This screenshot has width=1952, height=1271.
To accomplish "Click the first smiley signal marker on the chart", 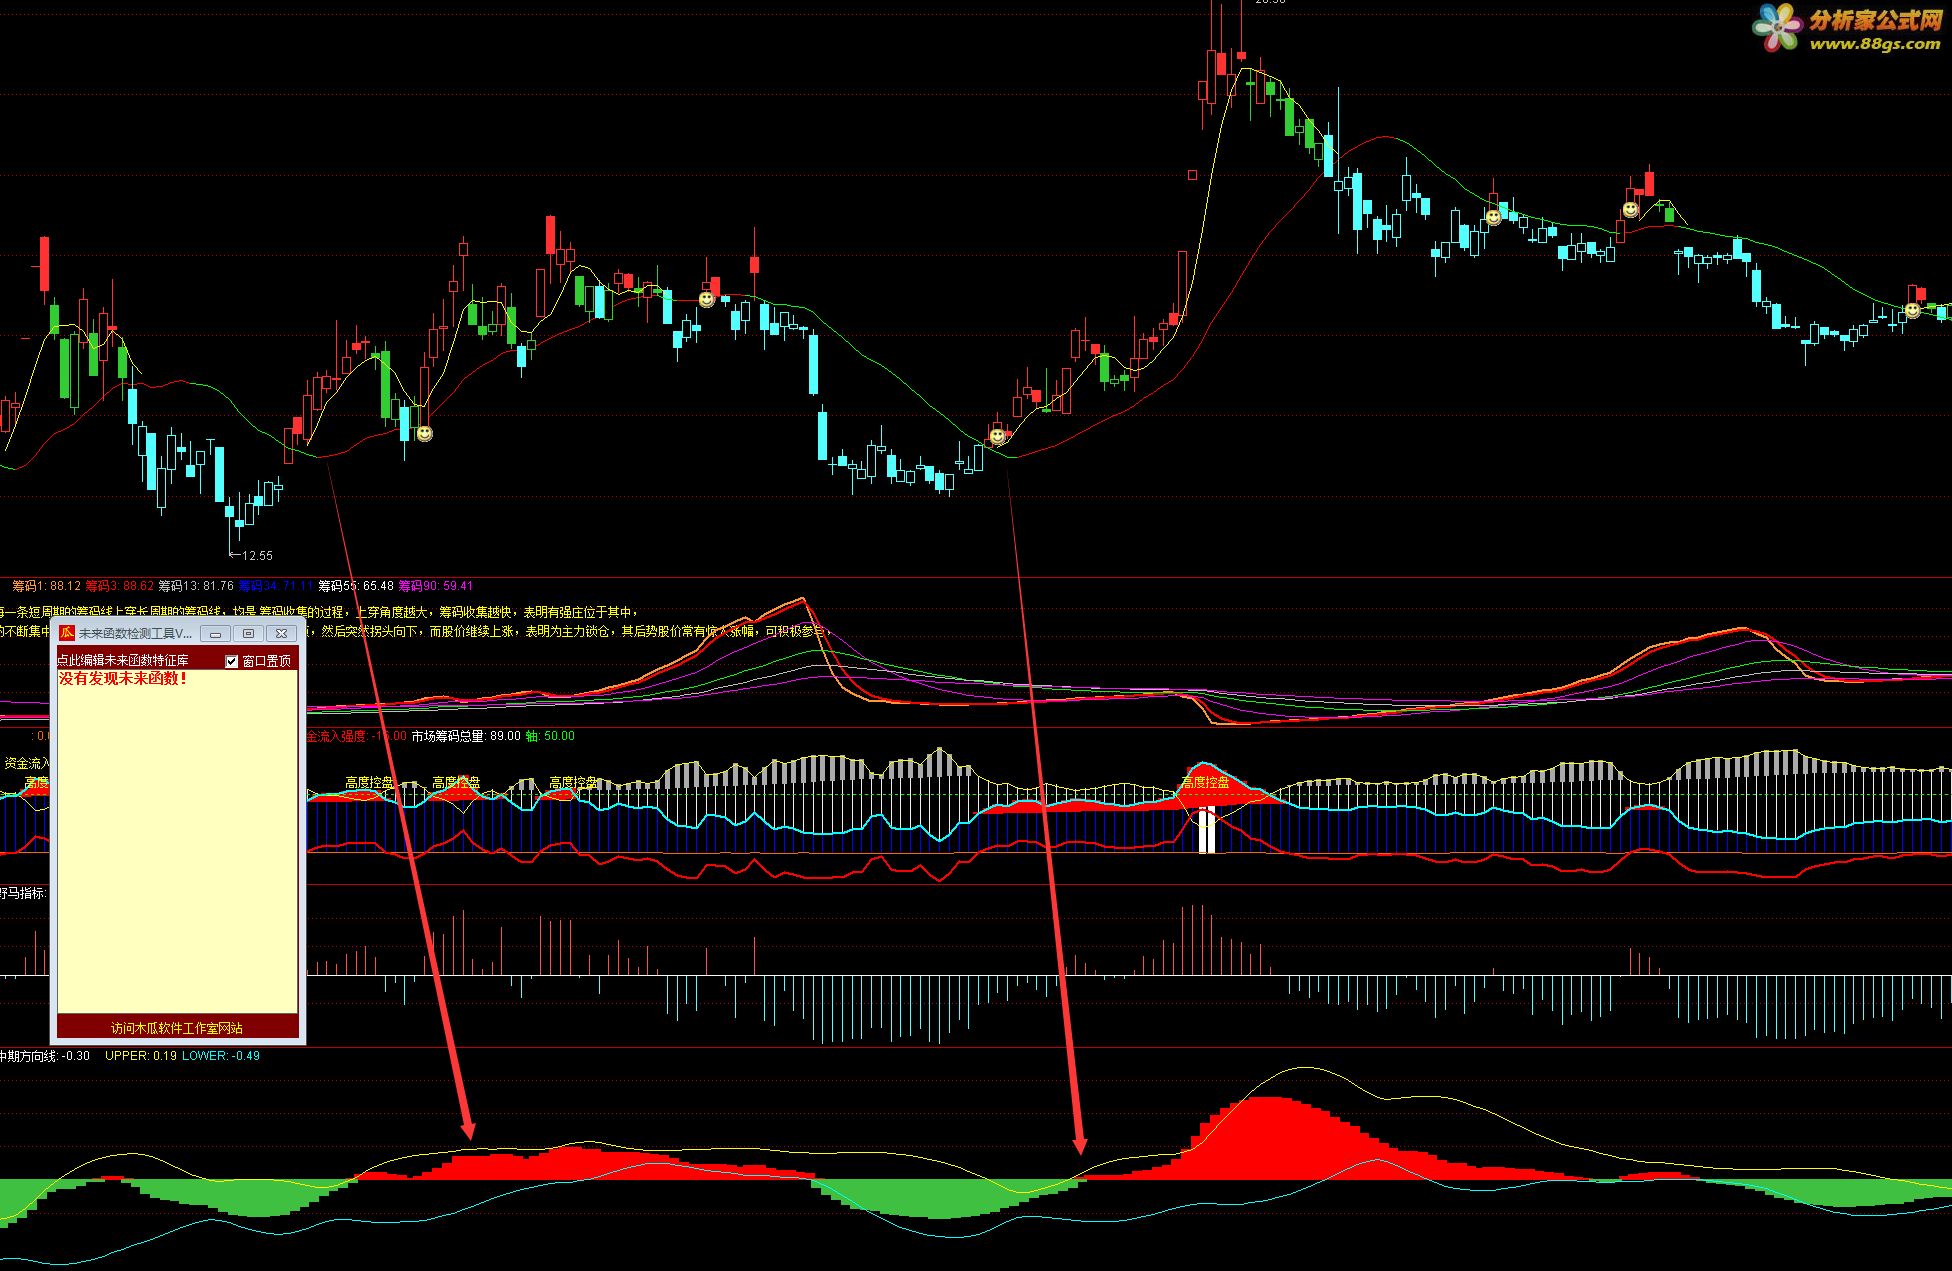I will [425, 433].
